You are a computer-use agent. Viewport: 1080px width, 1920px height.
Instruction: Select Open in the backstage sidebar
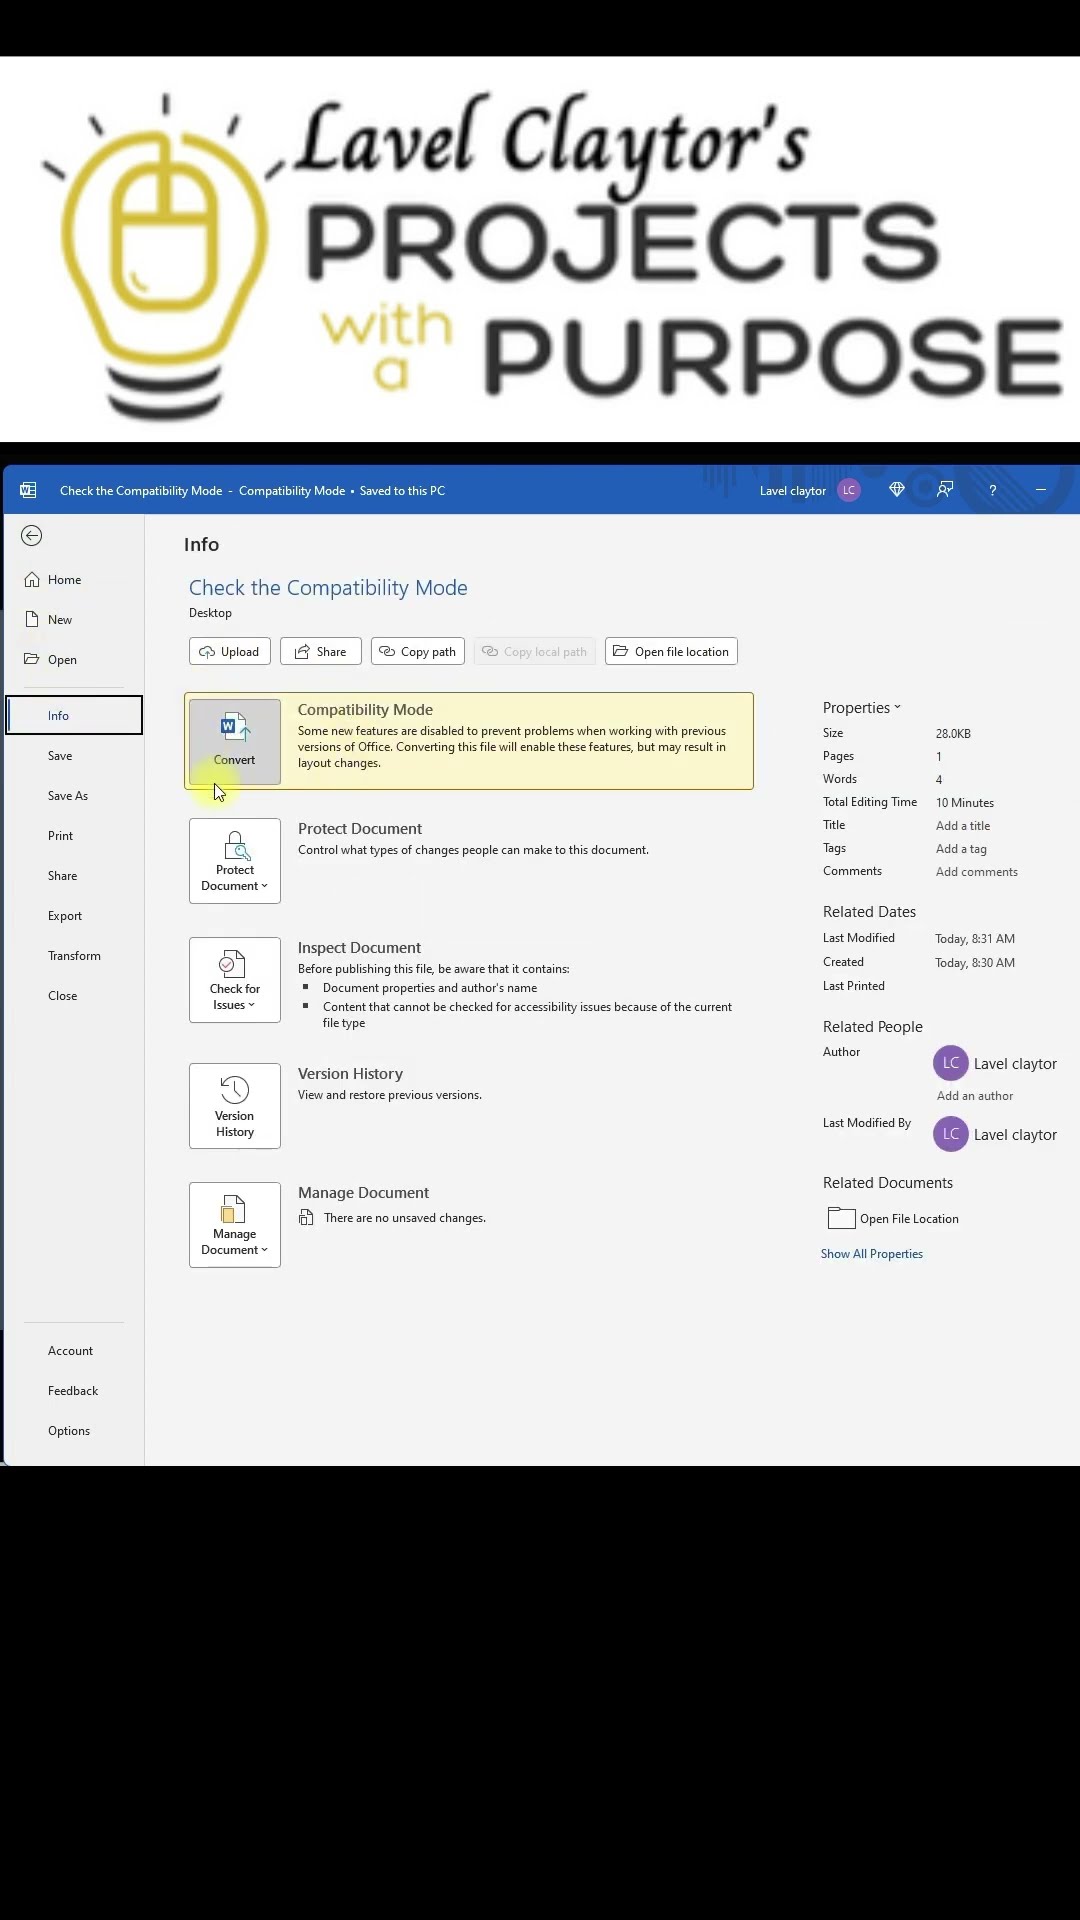click(74, 660)
